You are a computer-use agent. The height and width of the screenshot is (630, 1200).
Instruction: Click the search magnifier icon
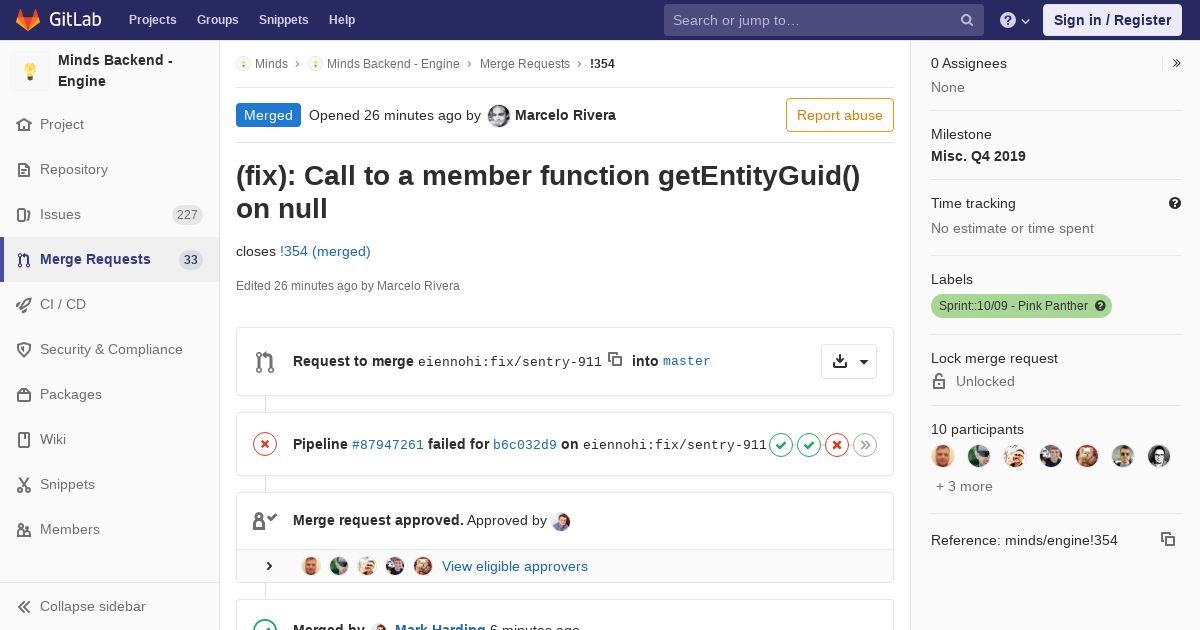point(967,20)
